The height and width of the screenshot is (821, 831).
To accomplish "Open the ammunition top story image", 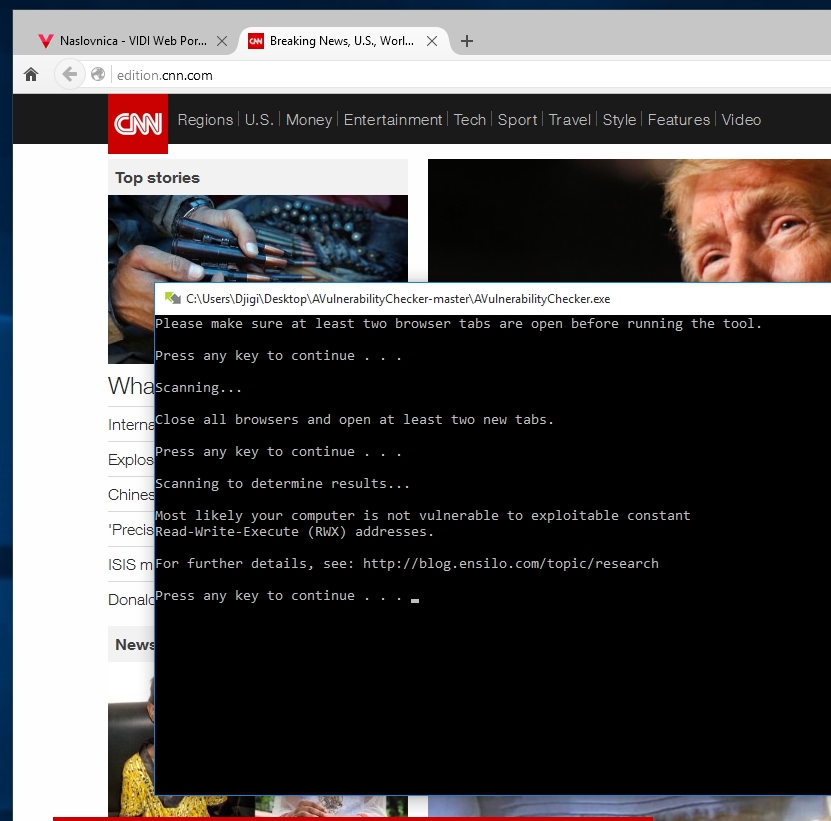I will 258,239.
